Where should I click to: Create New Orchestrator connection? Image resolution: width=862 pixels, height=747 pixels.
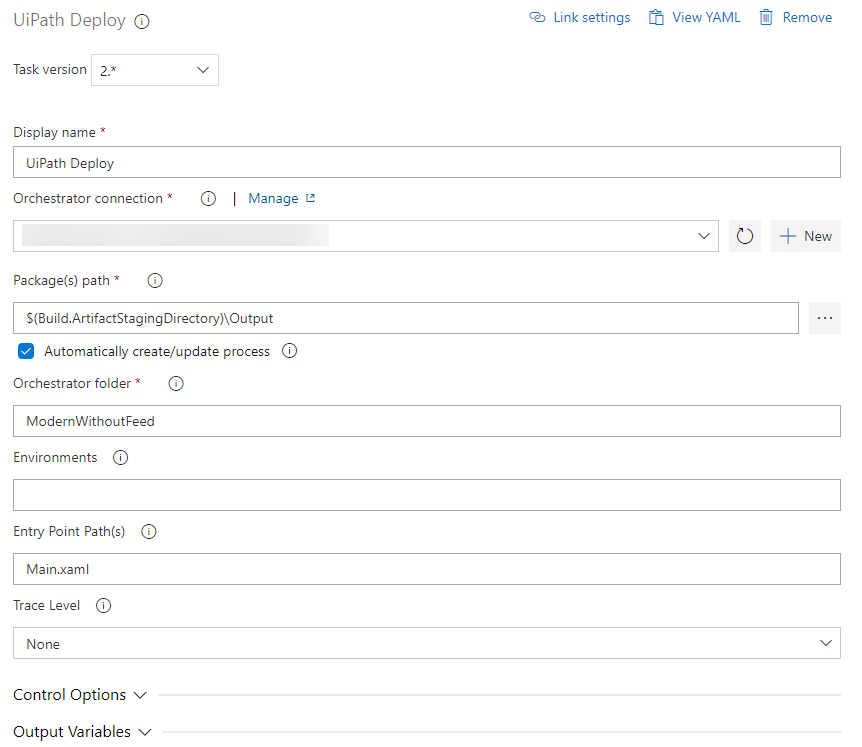pyautogui.click(x=805, y=236)
